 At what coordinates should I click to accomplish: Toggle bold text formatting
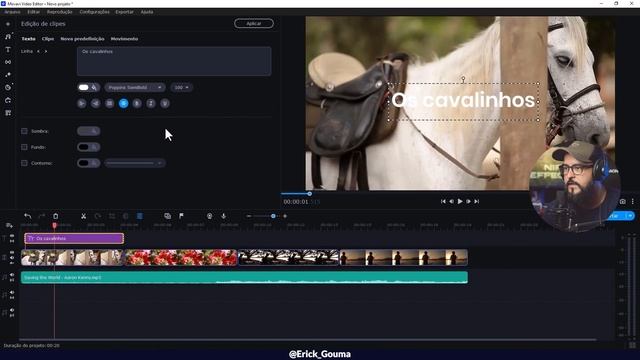[x=137, y=103]
